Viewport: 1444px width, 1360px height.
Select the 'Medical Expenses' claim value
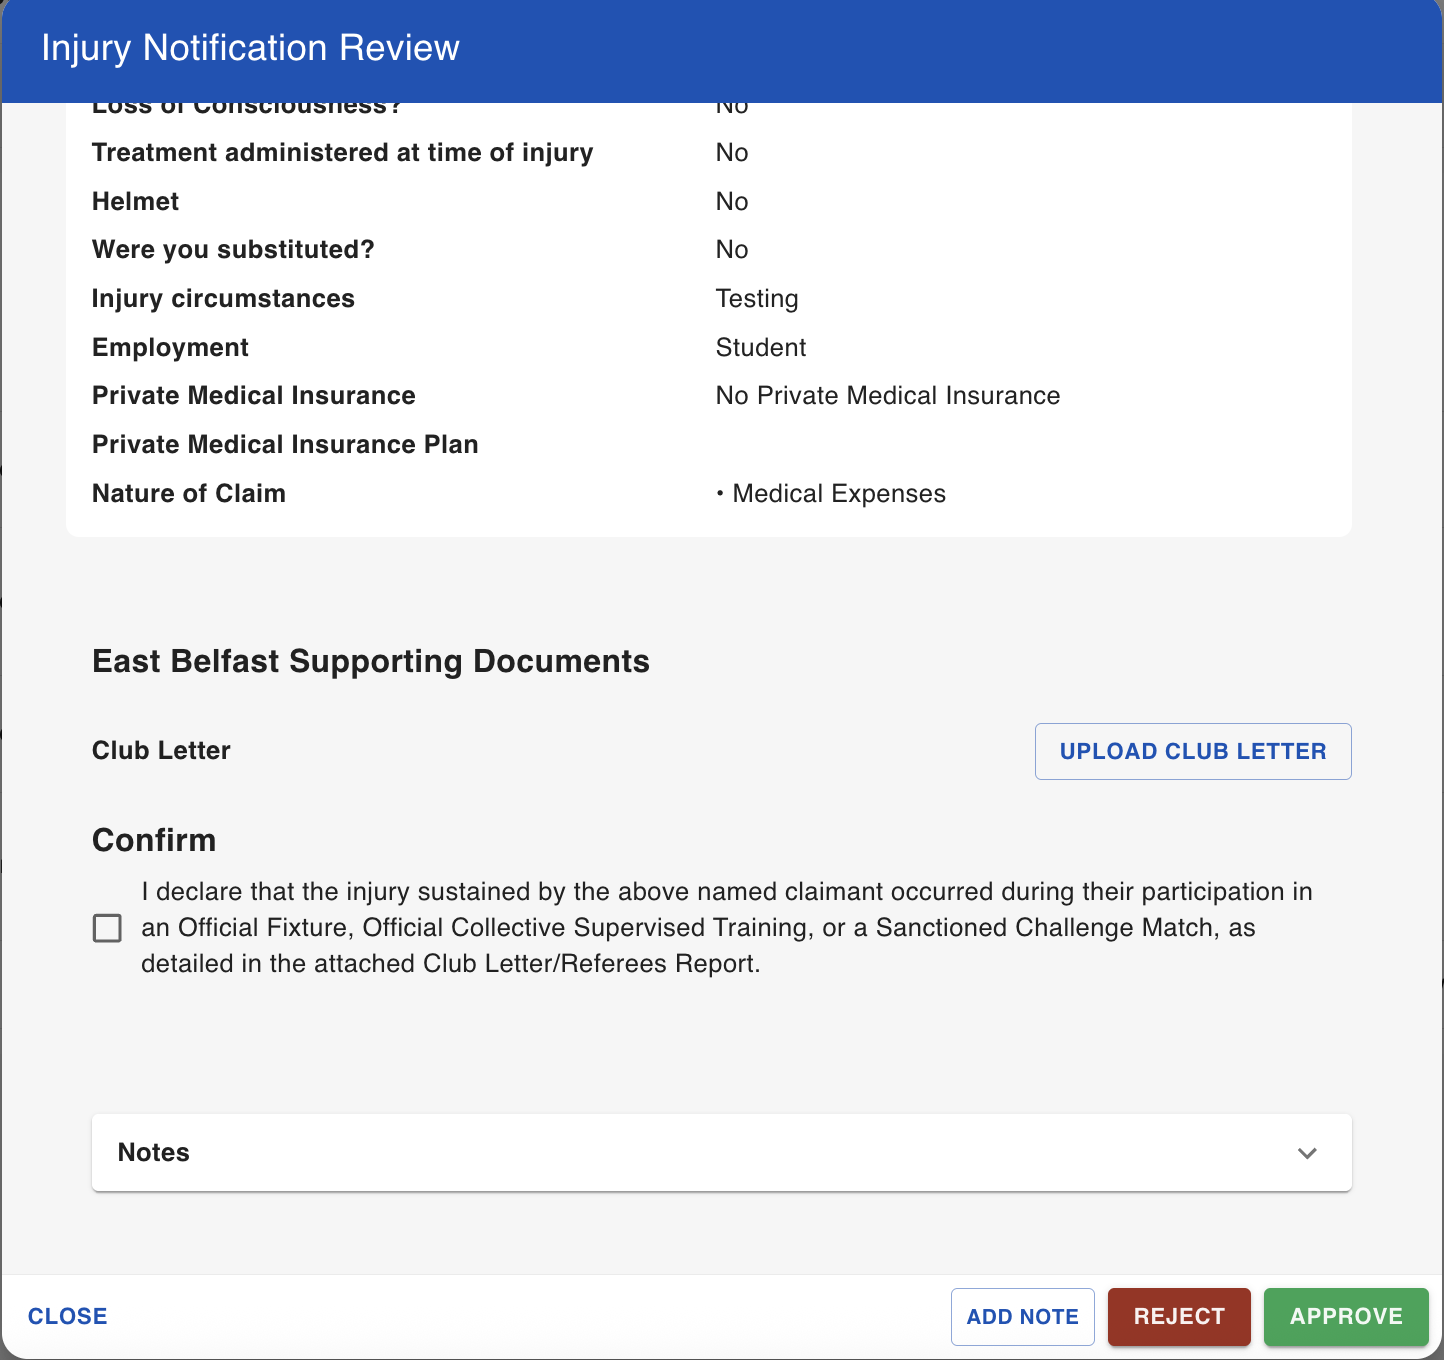(839, 494)
